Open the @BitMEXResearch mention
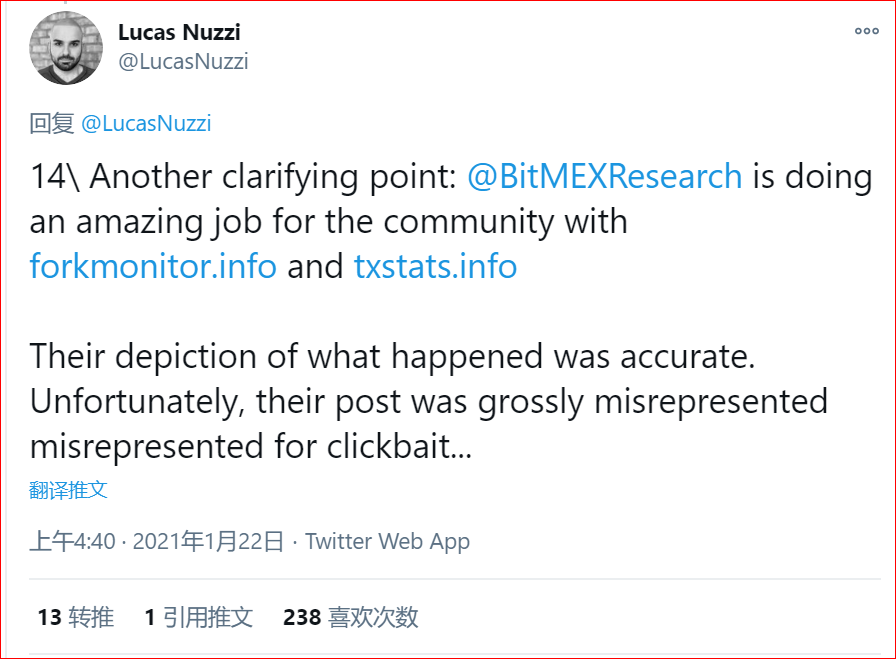The image size is (896, 659). click(604, 176)
